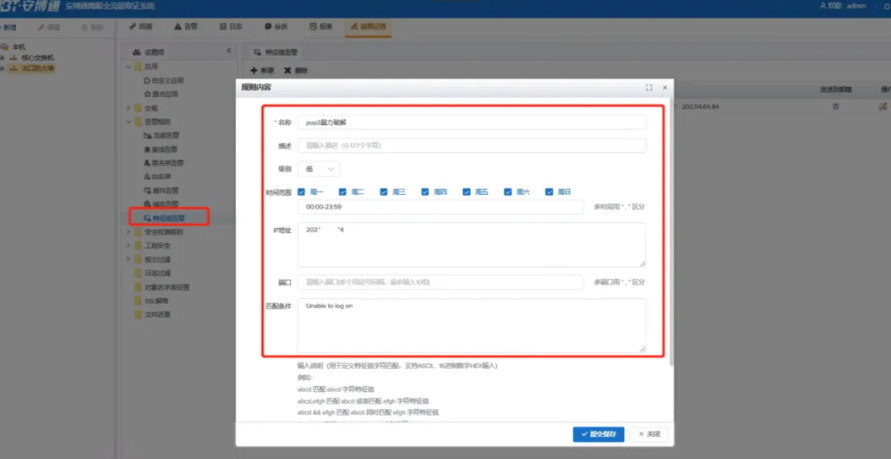
Task: Open the 报表 tab in the top navigation
Action: tap(321, 26)
